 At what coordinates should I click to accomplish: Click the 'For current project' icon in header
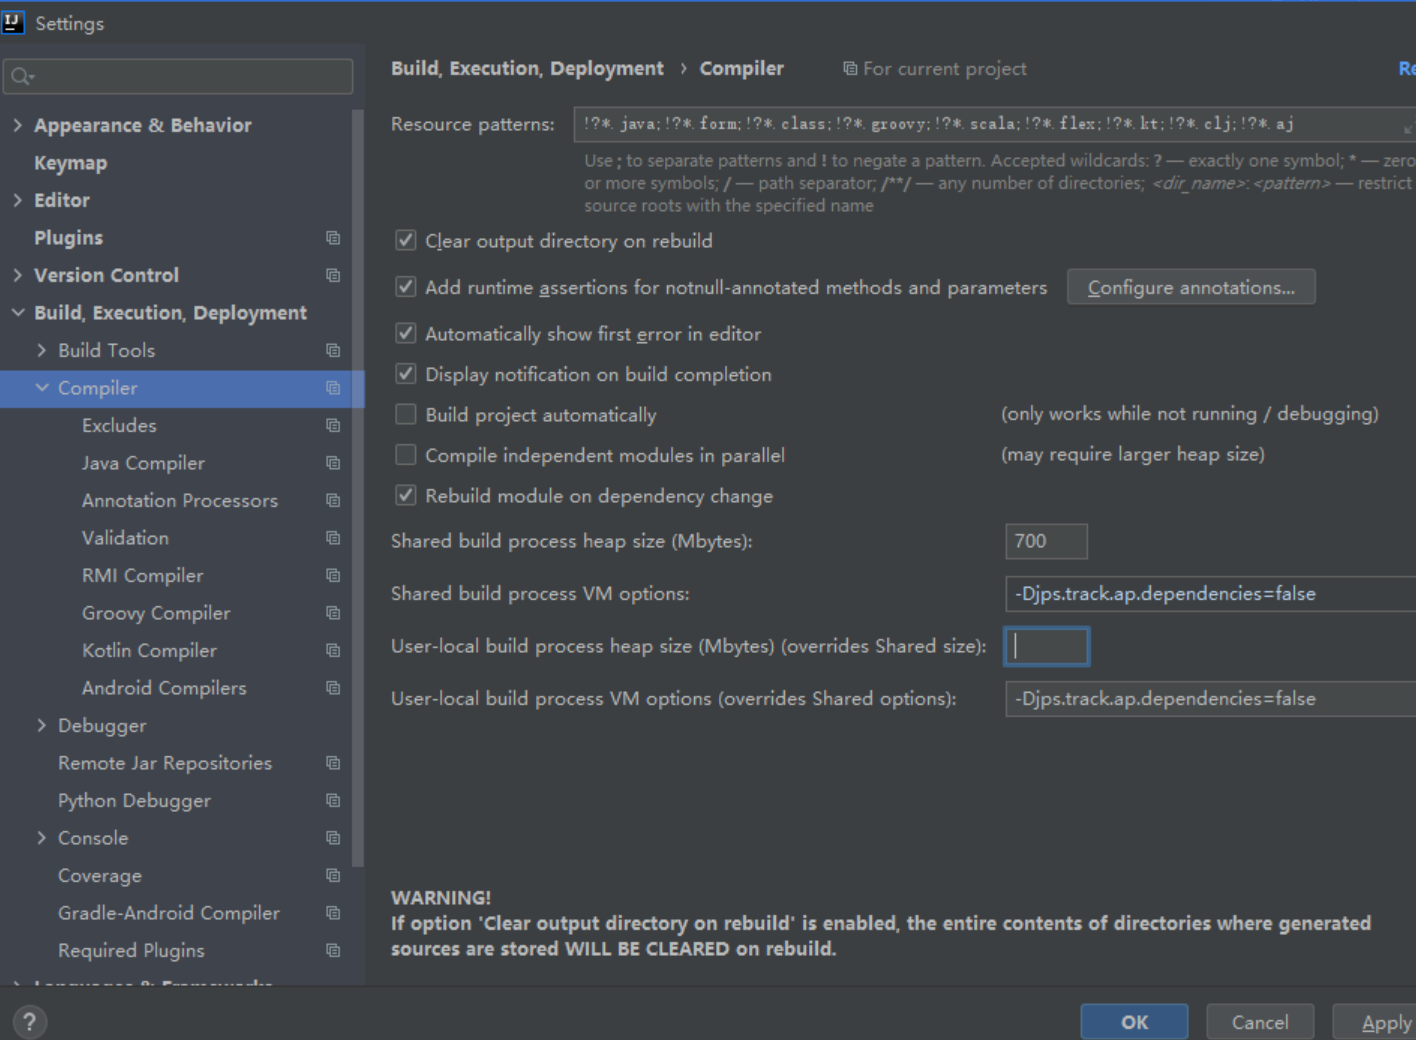tap(850, 69)
